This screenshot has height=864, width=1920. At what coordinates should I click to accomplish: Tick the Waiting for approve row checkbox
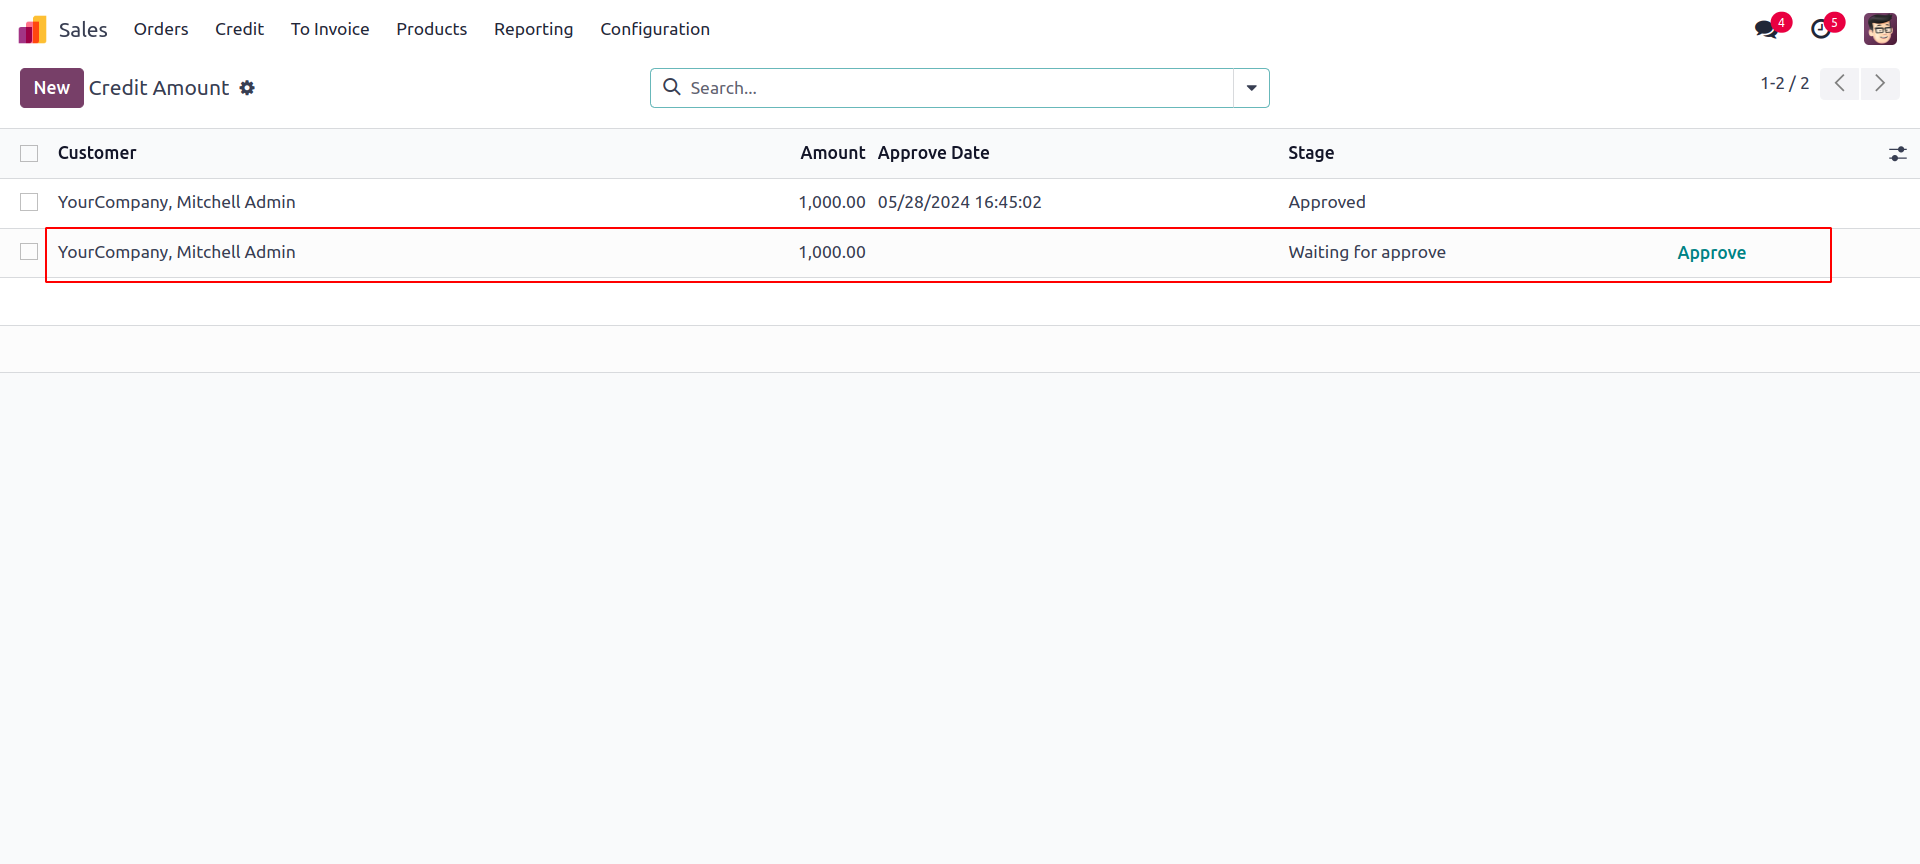[x=29, y=252]
